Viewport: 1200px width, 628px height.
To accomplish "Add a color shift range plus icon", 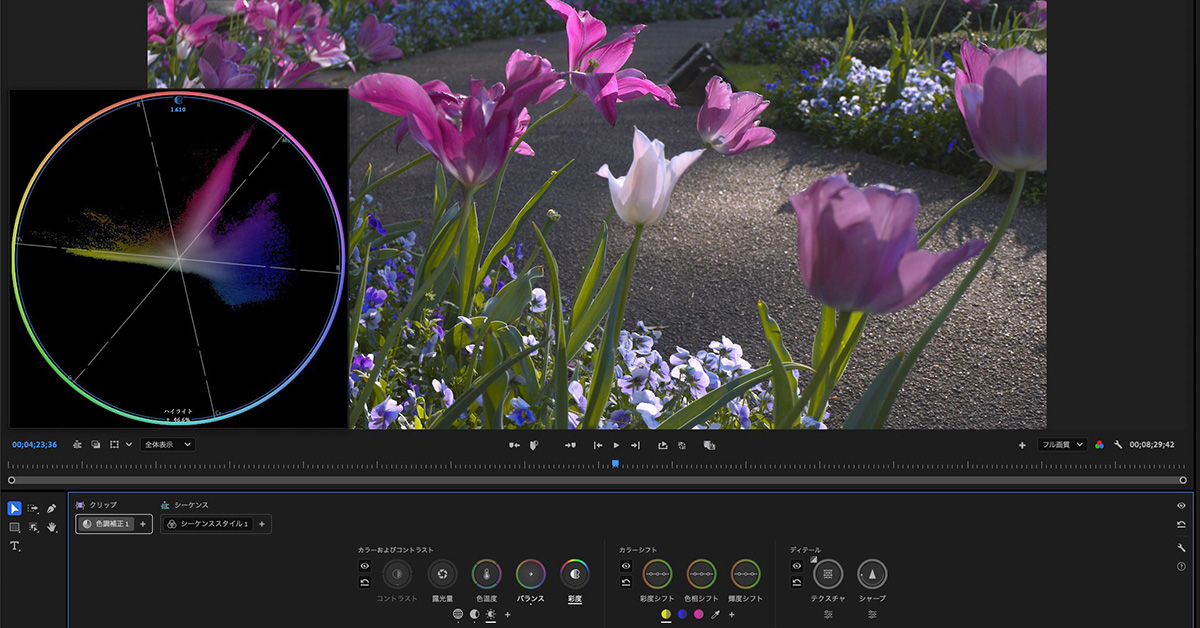I will pos(731,614).
